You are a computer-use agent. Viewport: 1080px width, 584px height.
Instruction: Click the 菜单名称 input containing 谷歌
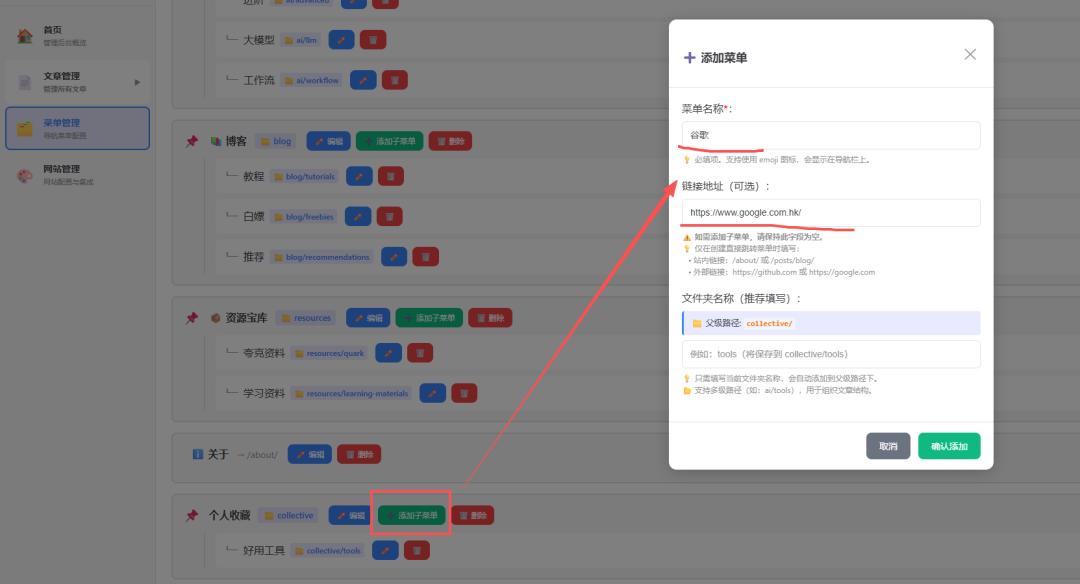tap(831, 134)
